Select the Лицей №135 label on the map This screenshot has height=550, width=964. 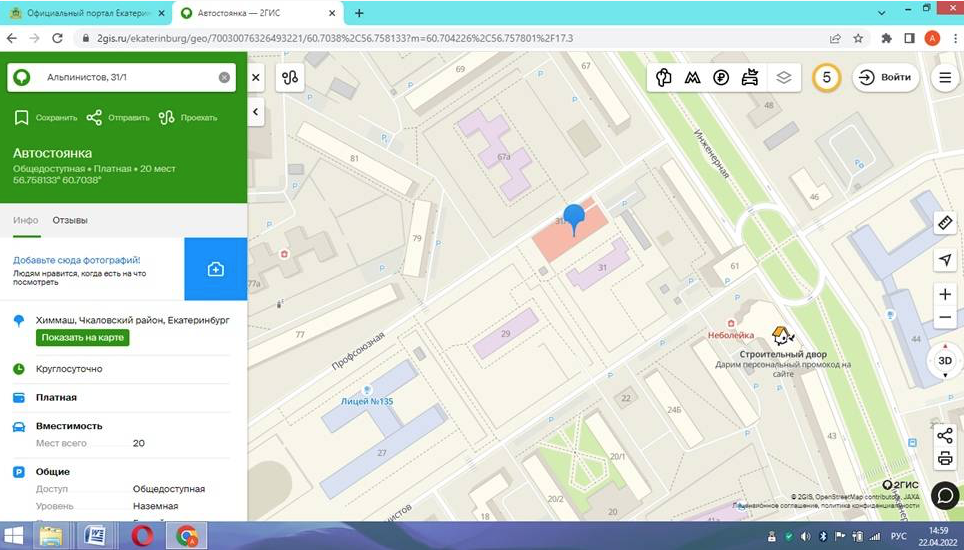pyautogui.click(x=367, y=401)
